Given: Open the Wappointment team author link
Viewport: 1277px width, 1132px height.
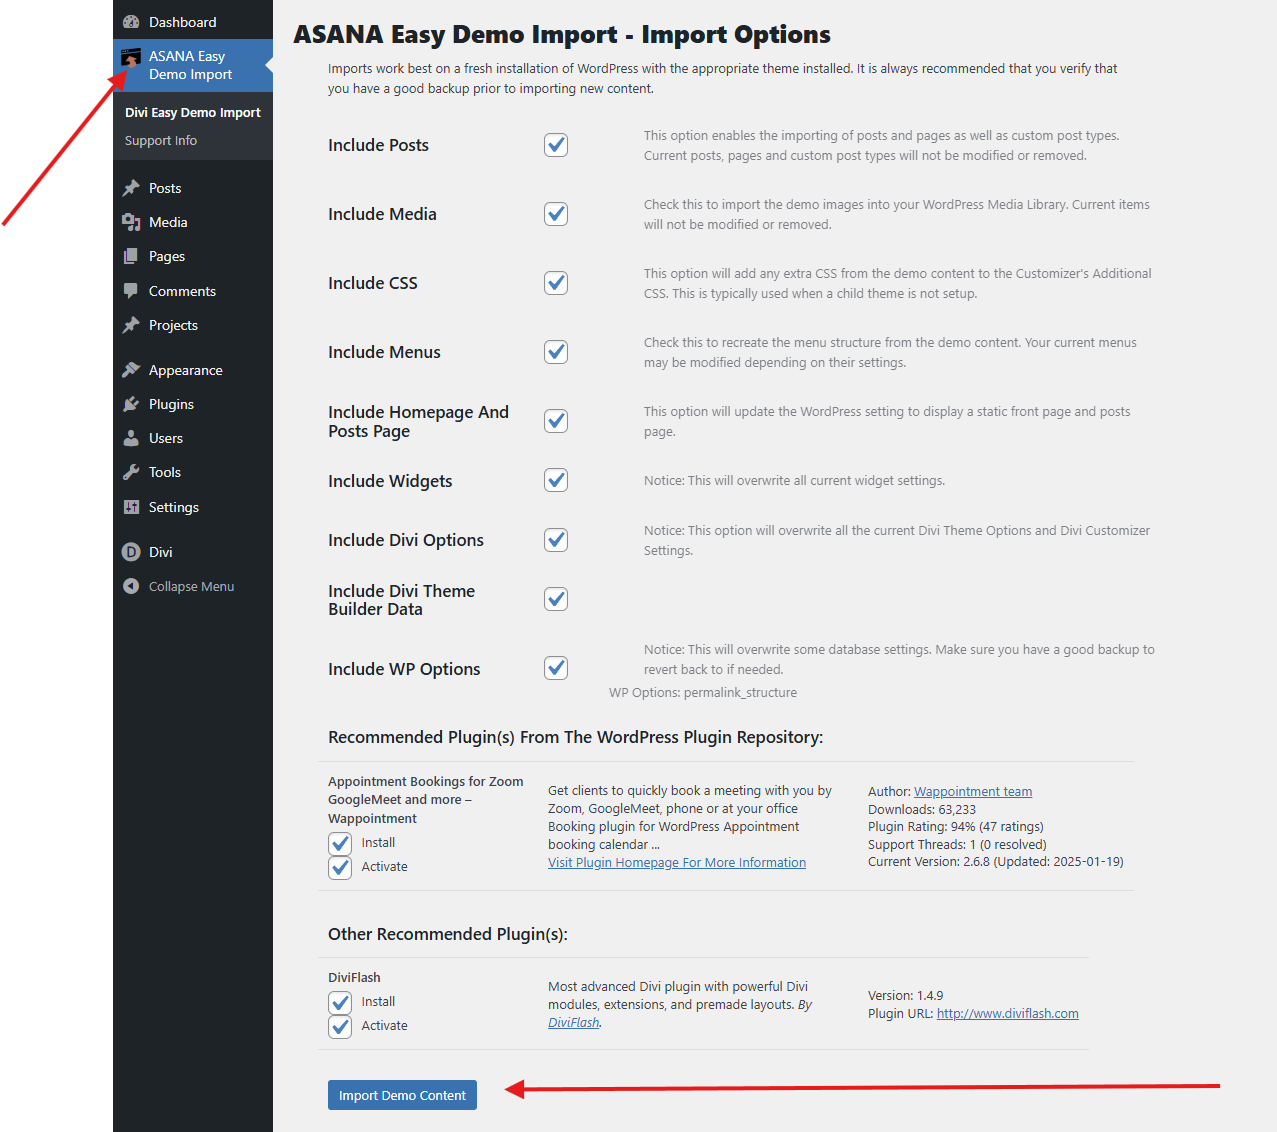Looking at the screenshot, I should pyautogui.click(x=973, y=792).
